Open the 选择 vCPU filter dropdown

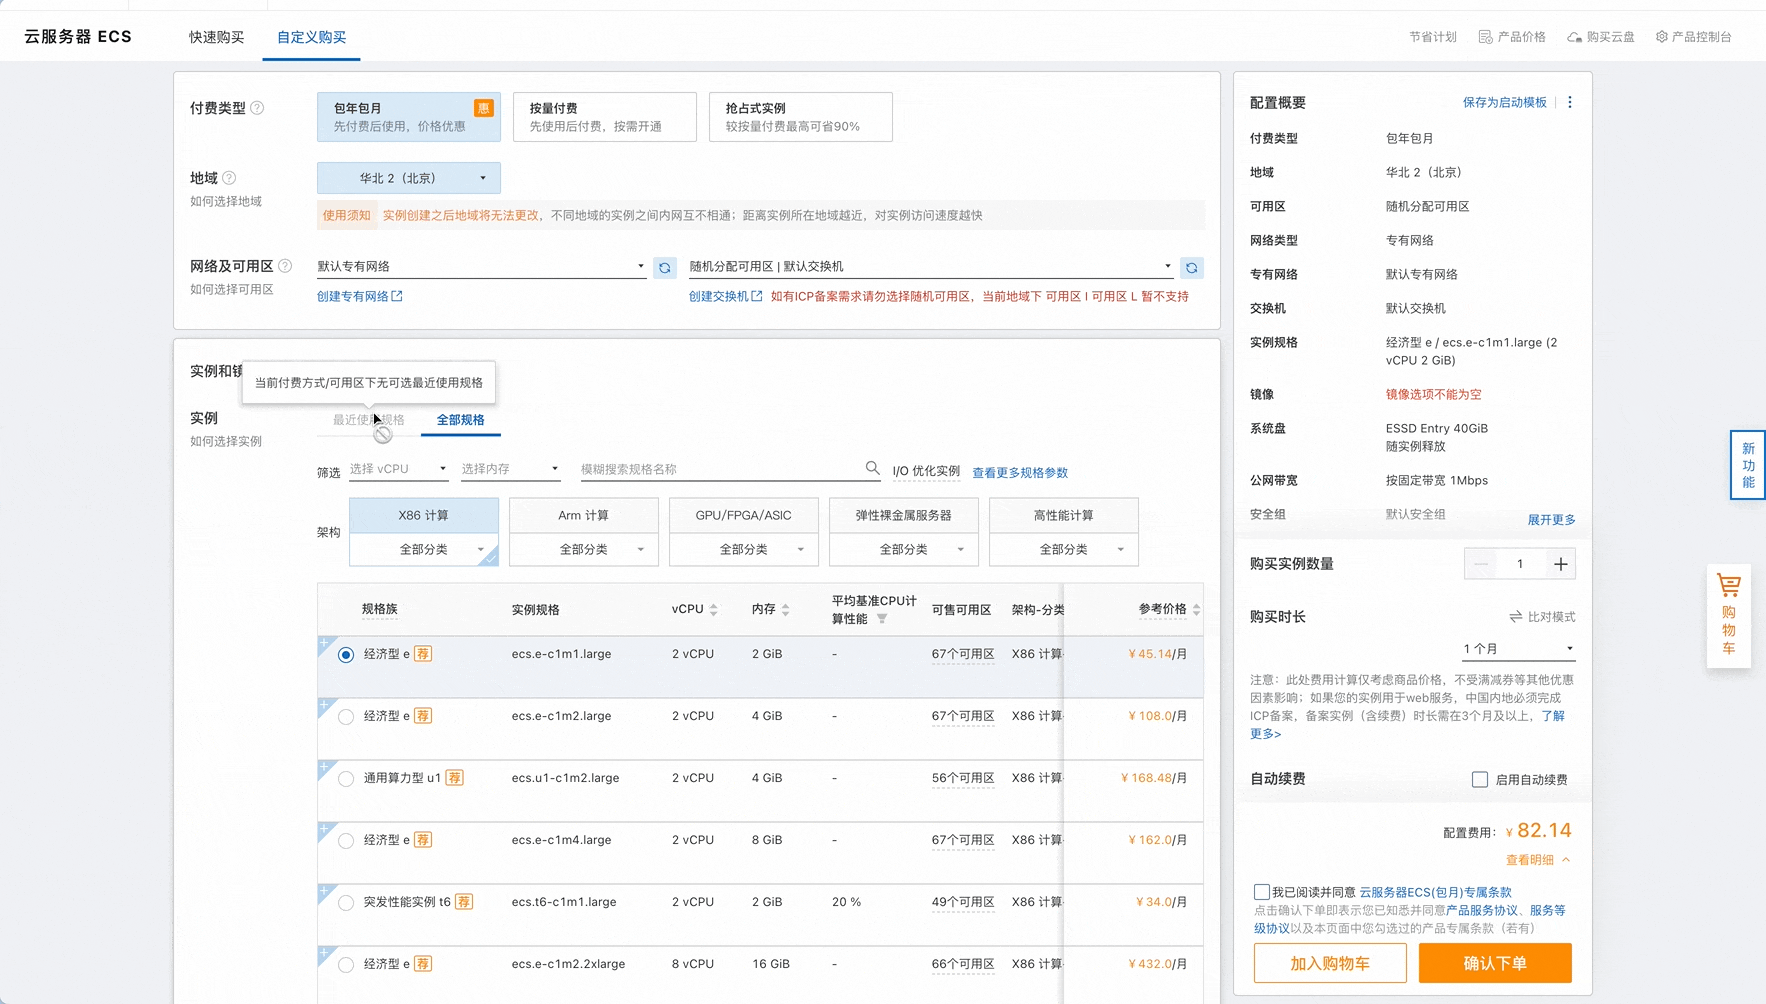click(398, 467)
